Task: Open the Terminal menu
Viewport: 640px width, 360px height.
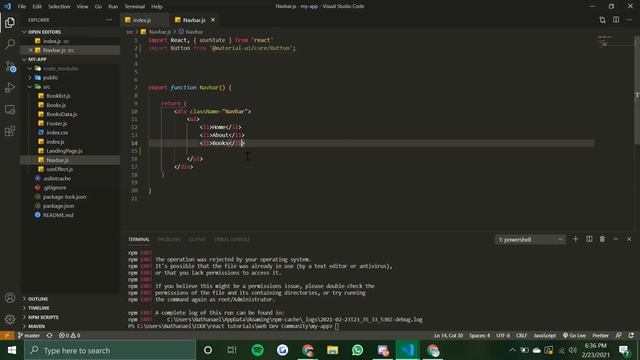Action: 135,7
